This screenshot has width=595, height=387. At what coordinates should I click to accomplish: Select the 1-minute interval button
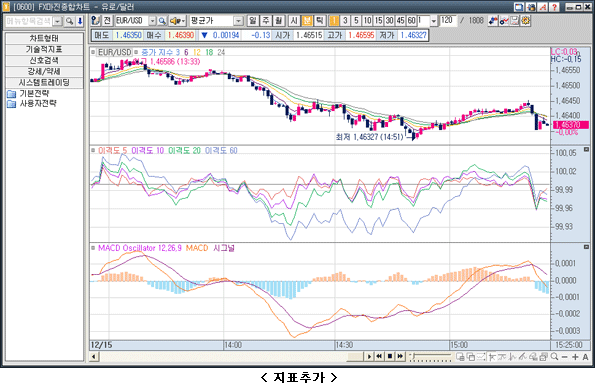[334, 20]
